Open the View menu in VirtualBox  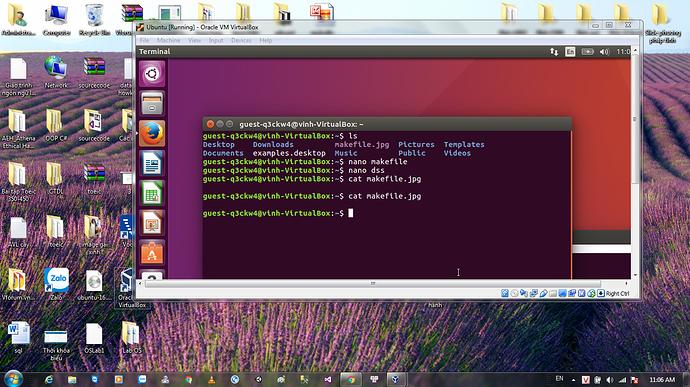(x=195, y=41)
